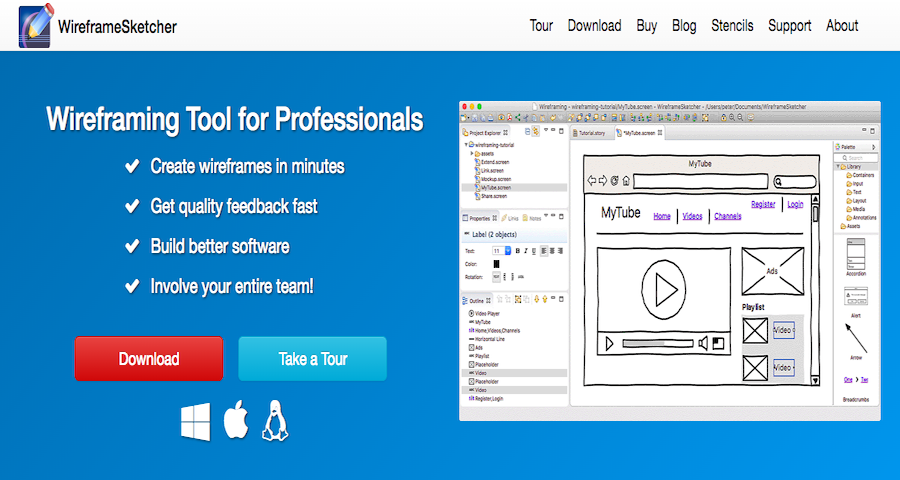Screen dimensions: 900x480
Task: Click the Channels link in the wireframe
Action: [727, 216]
